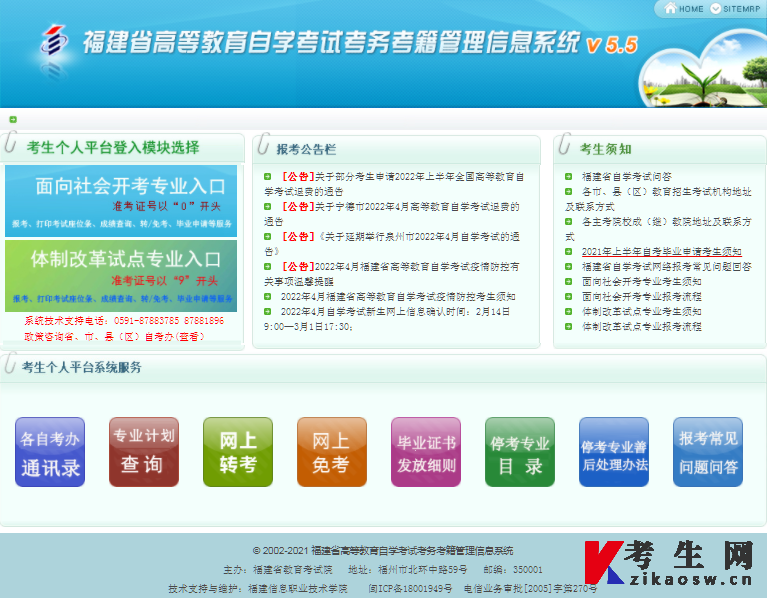Image resolution: width=767 pixels, height=598 pixels.
Task: Click the SITEMAP arrow icon
Action: point(715,8)
